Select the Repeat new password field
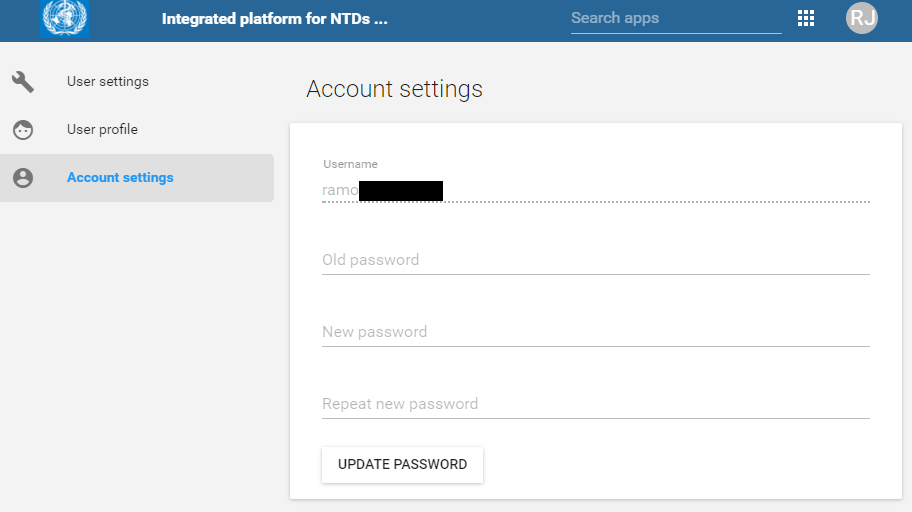 (x=595, y=404)
